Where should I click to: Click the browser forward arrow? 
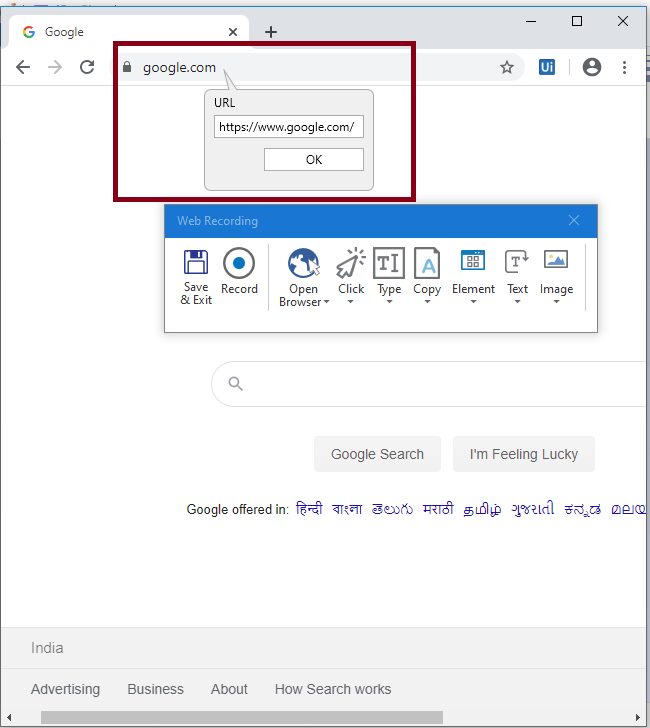[x=55, y=67]
